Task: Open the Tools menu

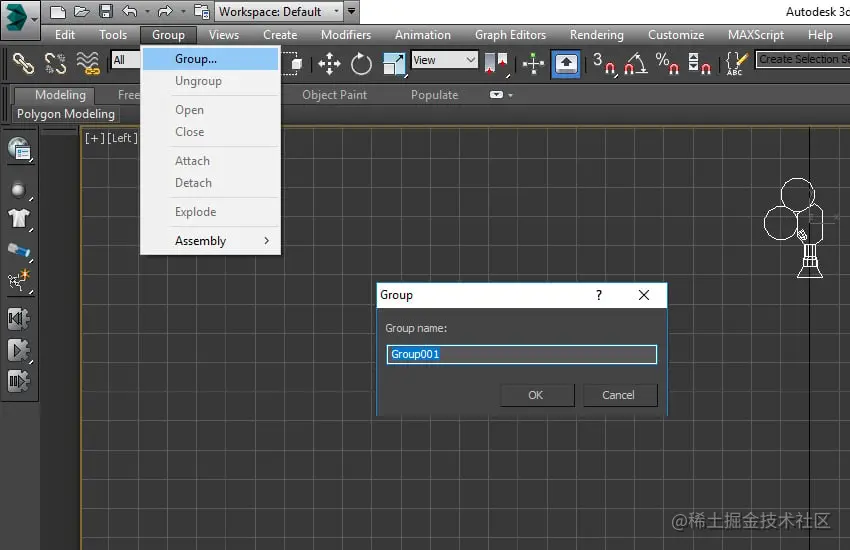Action: (113, 35)
